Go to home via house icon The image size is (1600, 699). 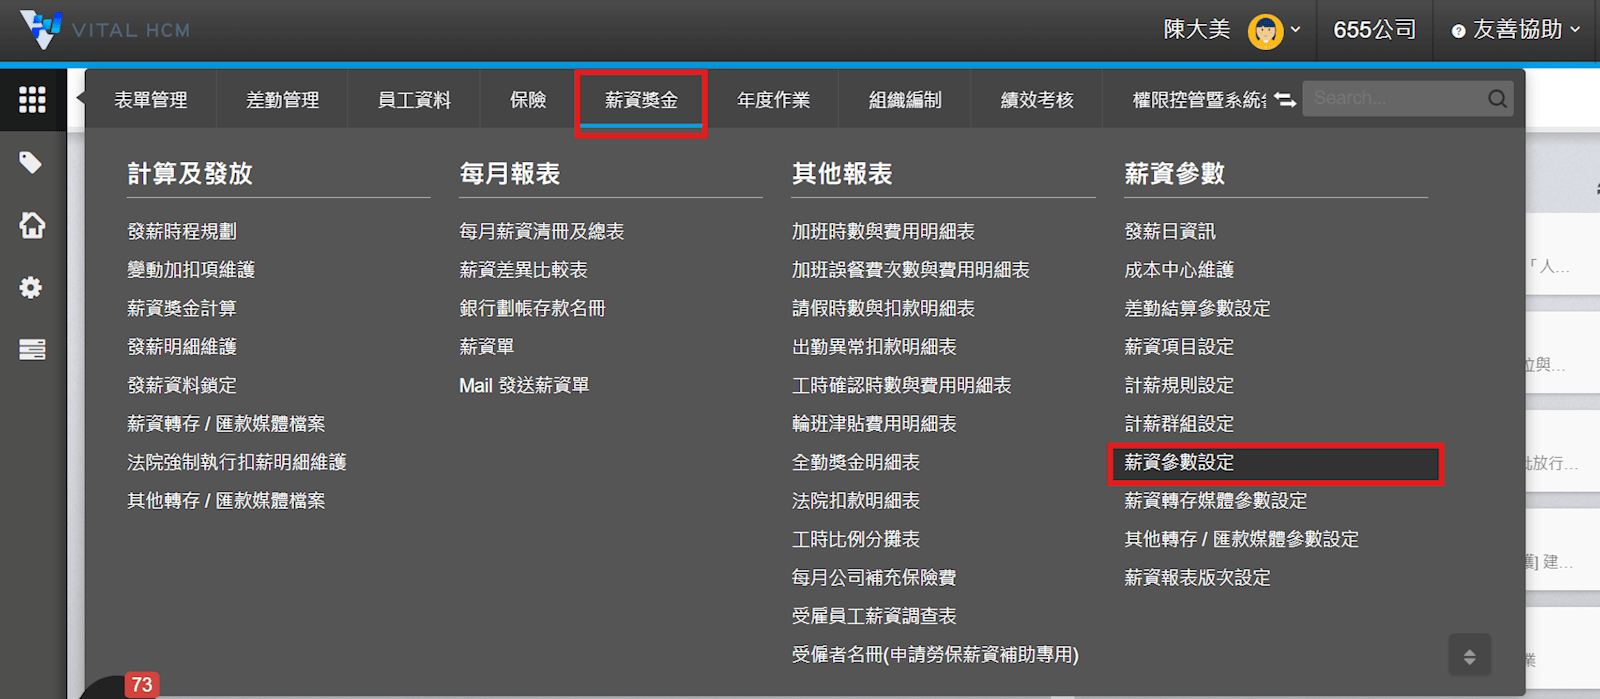tap(32, 225)
